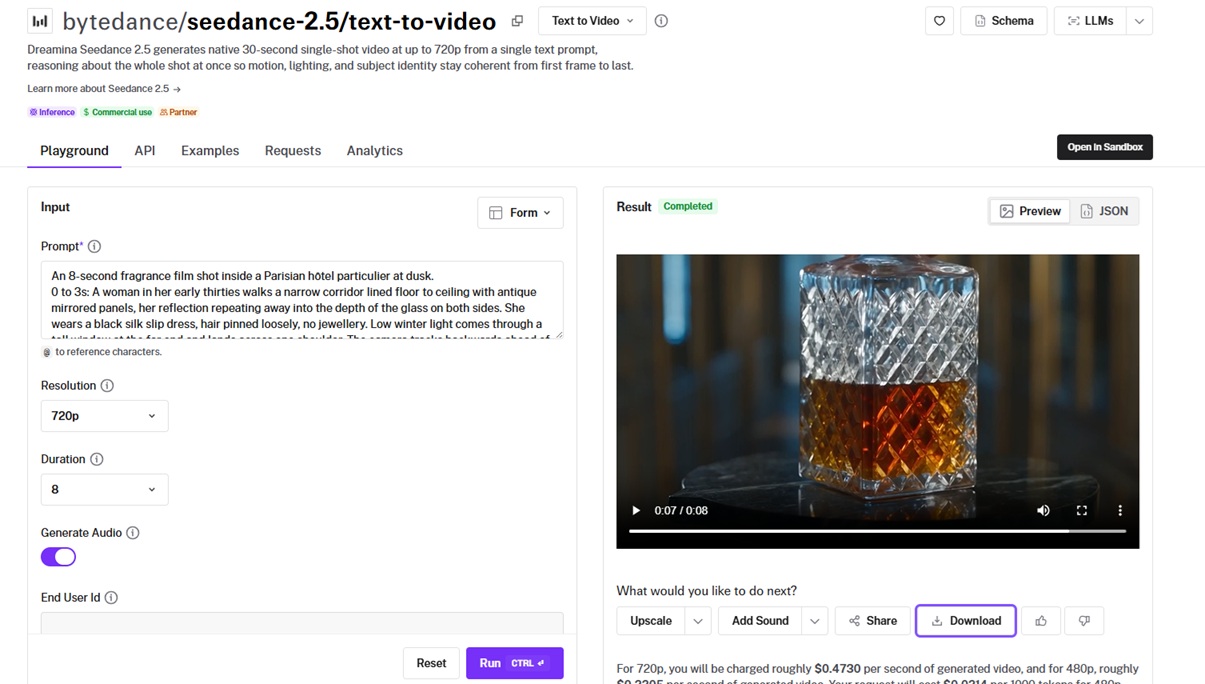Seek using the video progress bar

coord(877,531)
